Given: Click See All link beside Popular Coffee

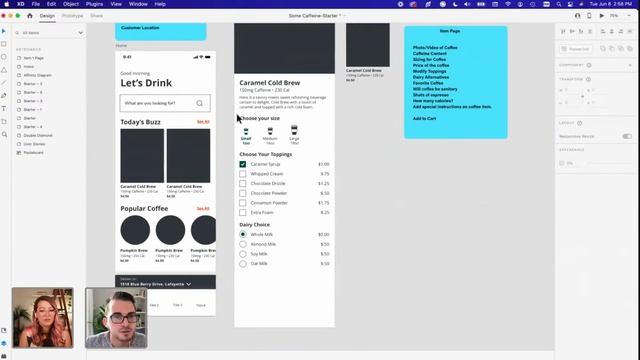Looking at the screenshot, I should coord(203,209).
